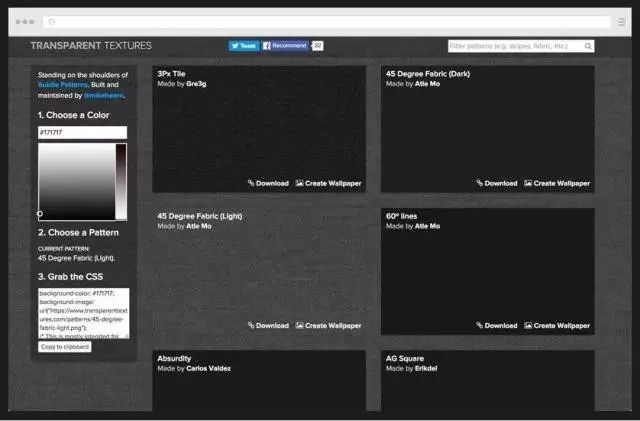This screenshot has width=640, height=421.
Task: Click Atle Mo under 45 Degree Fabric (Light)
Action: [199, 226]
